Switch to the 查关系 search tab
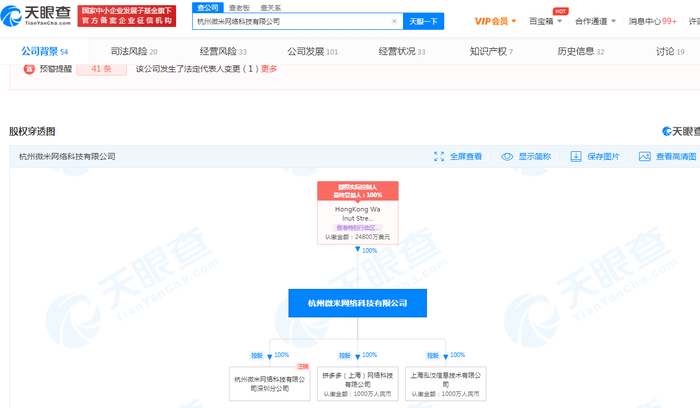Screen dimensions: 700x408 click(x=271, y=8)
